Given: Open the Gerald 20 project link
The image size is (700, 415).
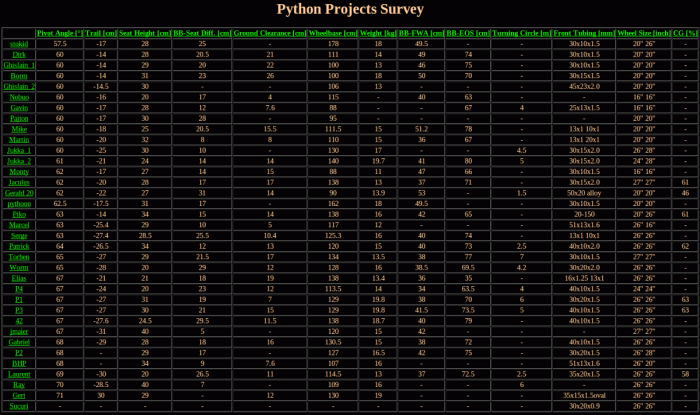Looking at the screenshot, I should pyautogui.click(x=19, y=193).
